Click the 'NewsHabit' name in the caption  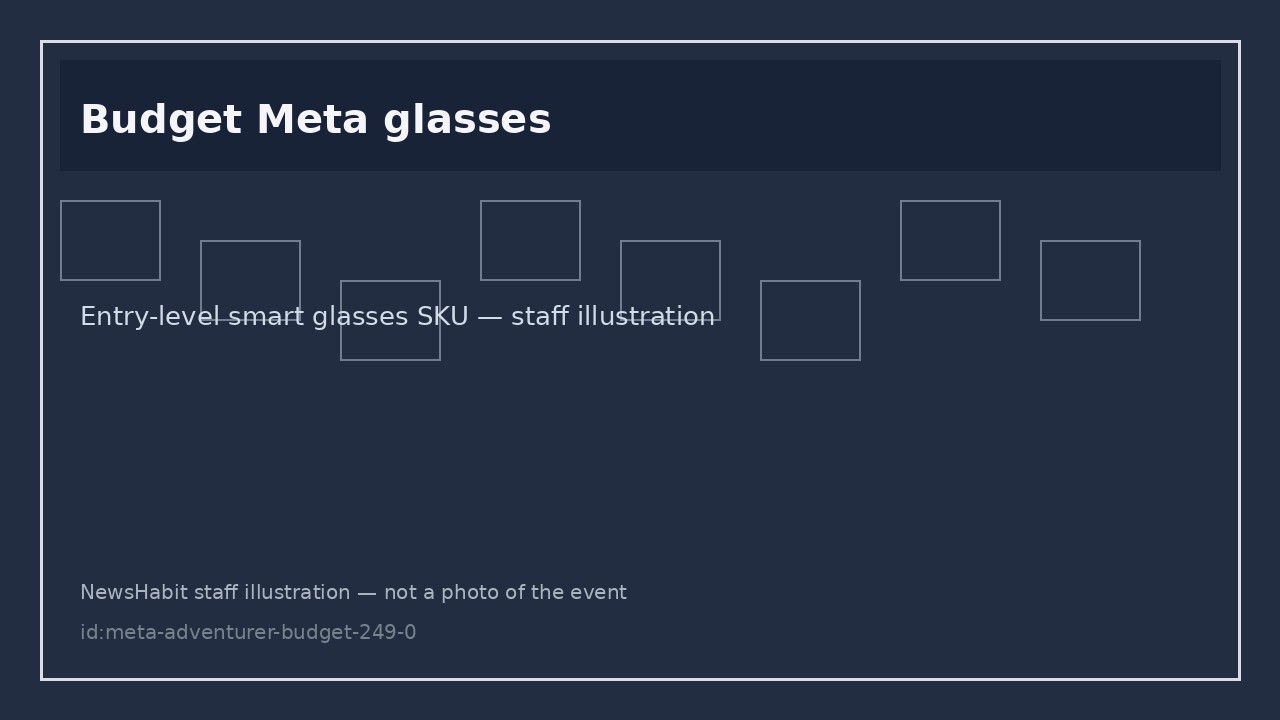click(x=134, y=593)
